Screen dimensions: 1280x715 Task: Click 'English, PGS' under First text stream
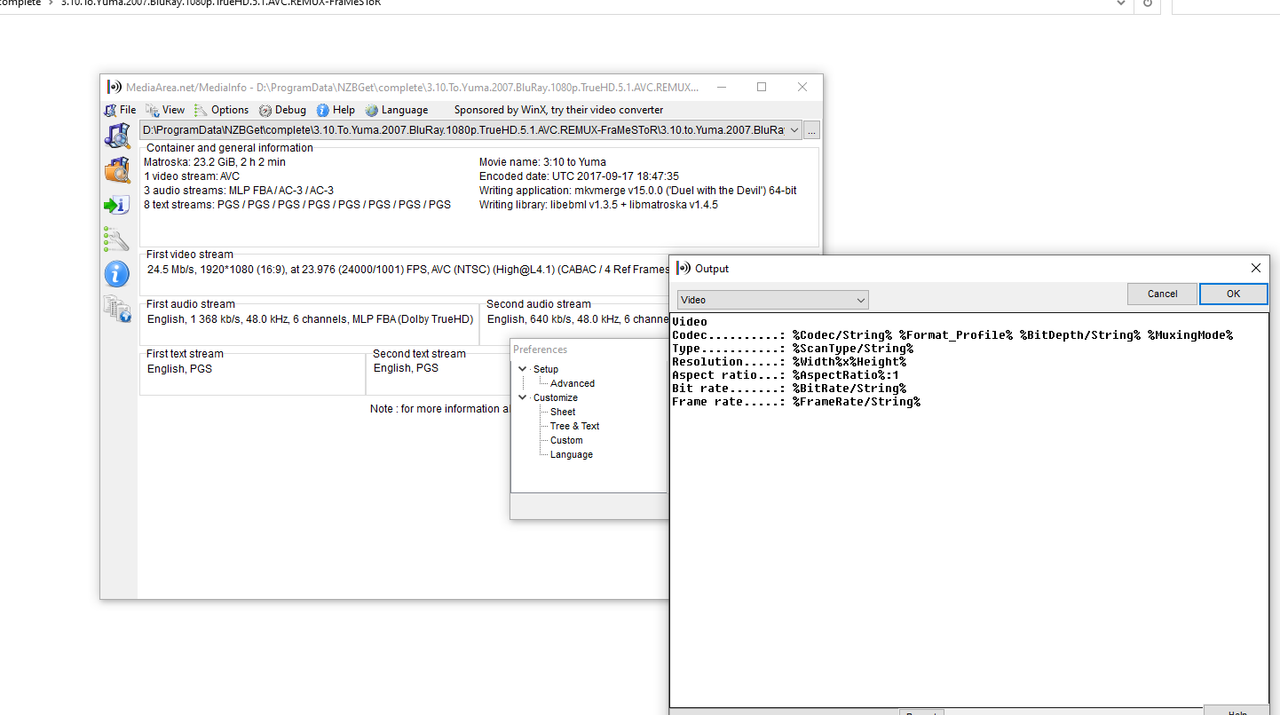180,369
